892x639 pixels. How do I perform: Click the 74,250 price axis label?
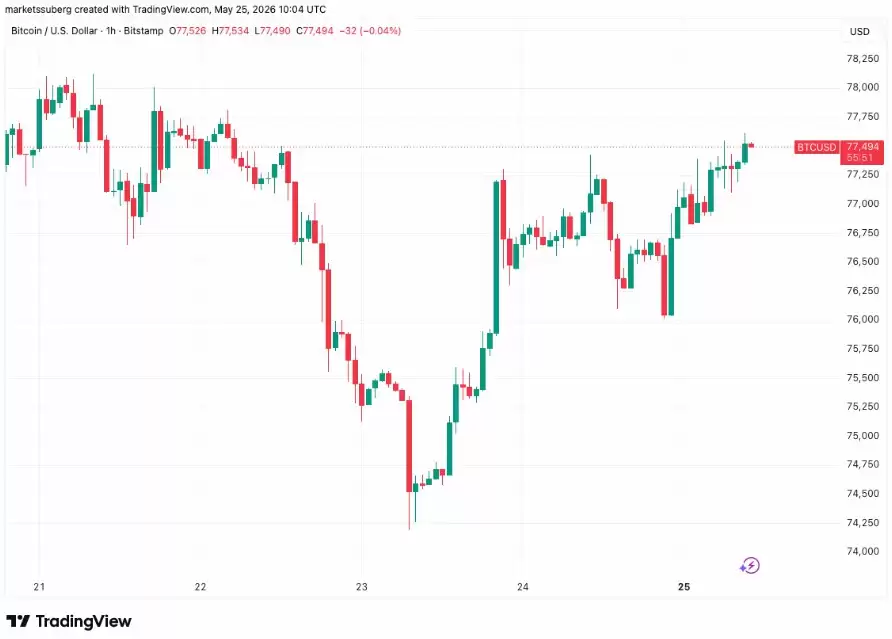point(862,522)
